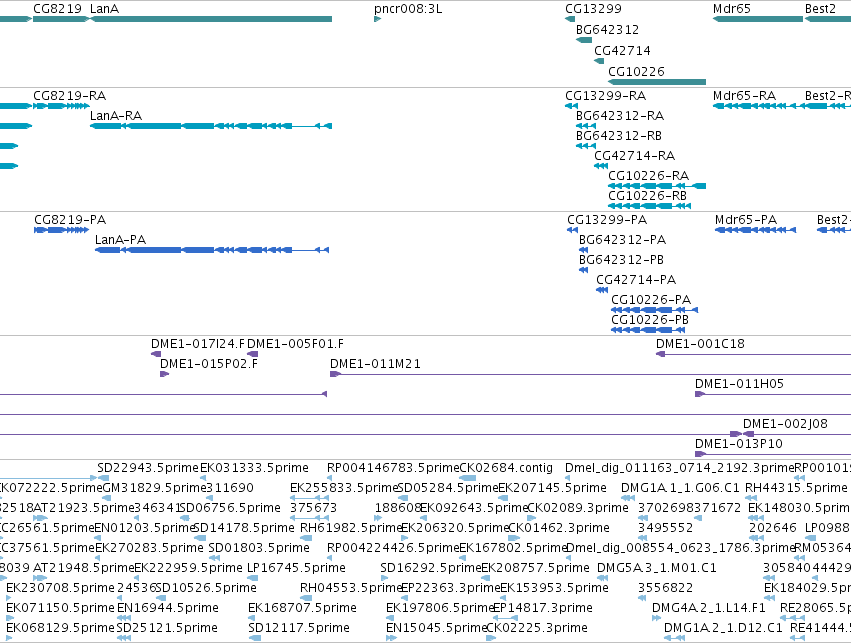Viewport: 851px width, 643px height.
Task: Click the LP16745.5prime EST label
Action: point(296,568)
